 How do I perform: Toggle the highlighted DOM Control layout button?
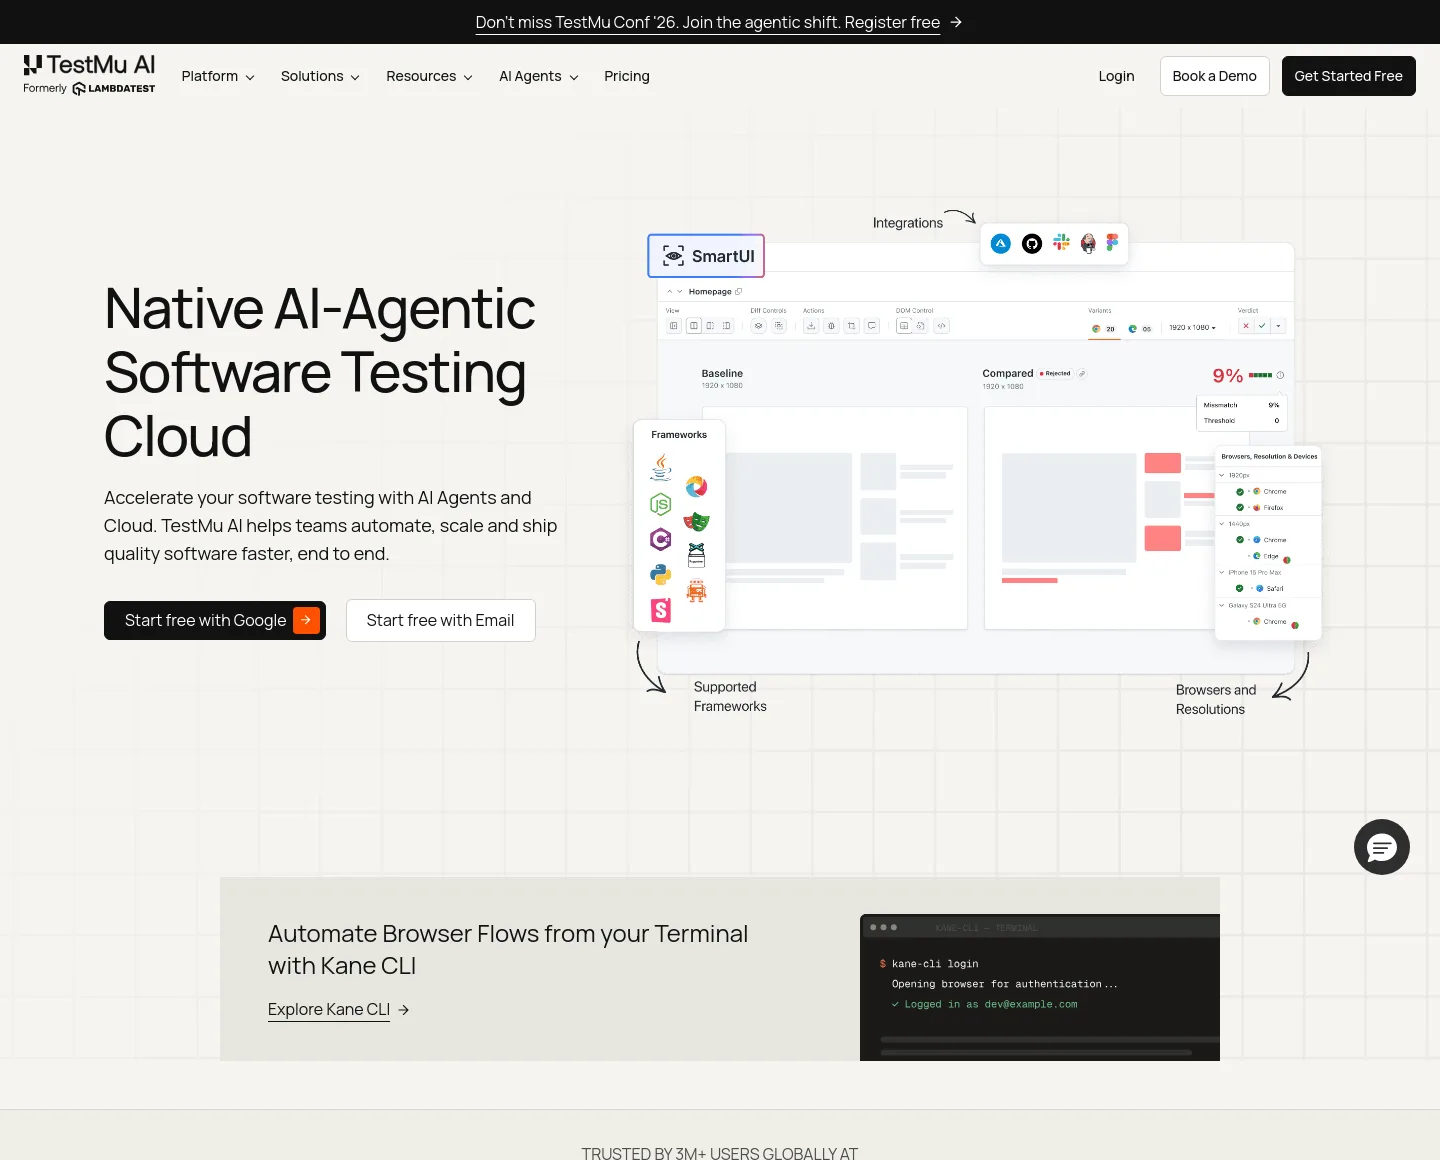click(x=904, y=326)
